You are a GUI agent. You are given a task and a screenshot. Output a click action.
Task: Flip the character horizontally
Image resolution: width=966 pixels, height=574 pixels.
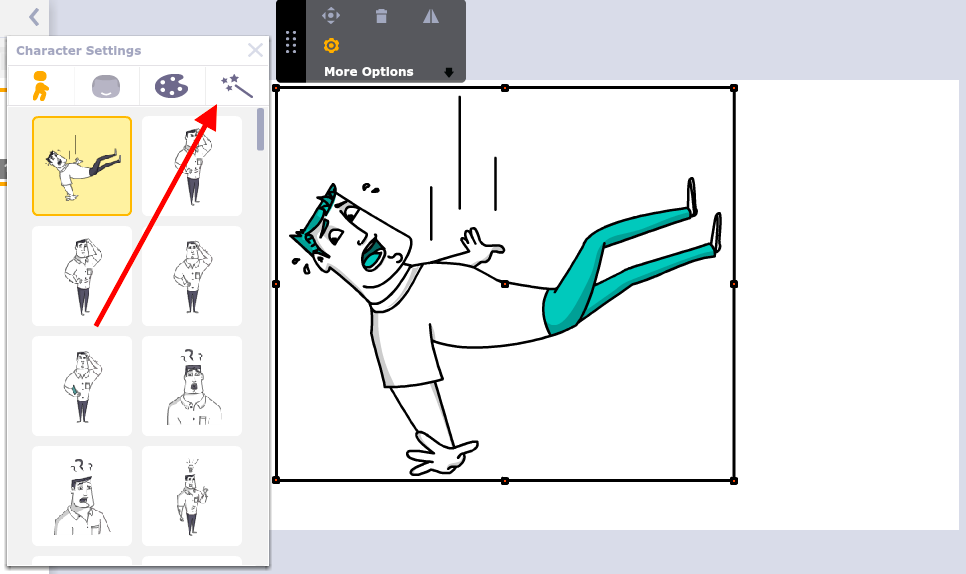431,16
